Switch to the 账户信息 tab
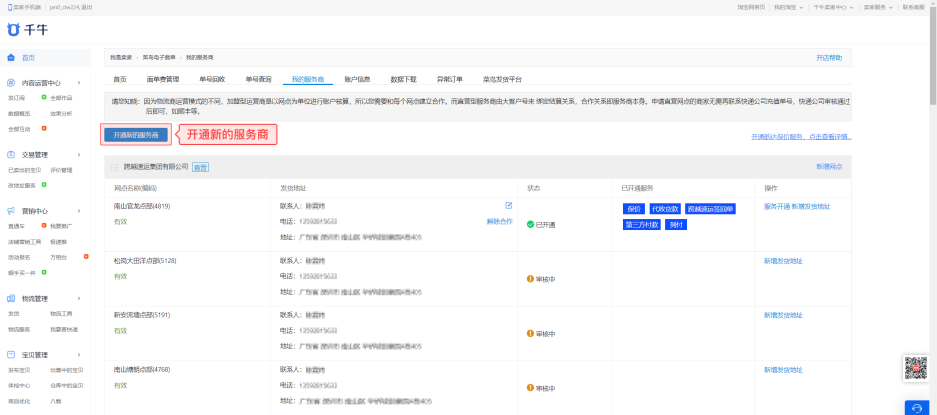The width and height of the screenshot is (937, 415). [x=357, y=78]
